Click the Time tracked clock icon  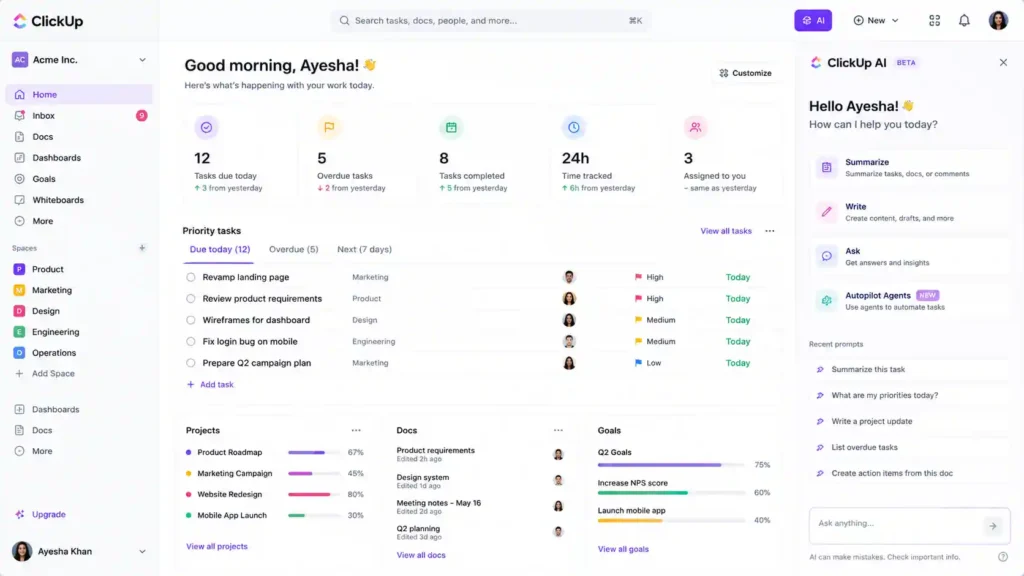[573, 127]
